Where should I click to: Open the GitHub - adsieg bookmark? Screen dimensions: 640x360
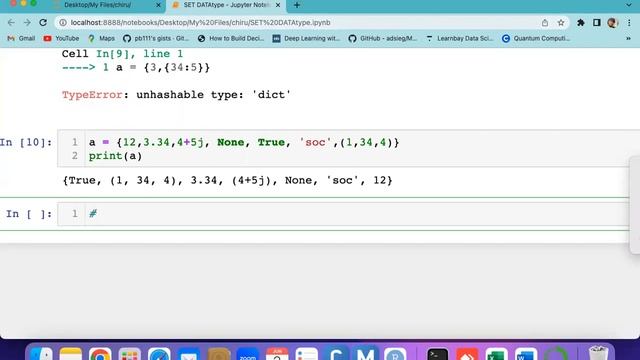click(383, 38)
